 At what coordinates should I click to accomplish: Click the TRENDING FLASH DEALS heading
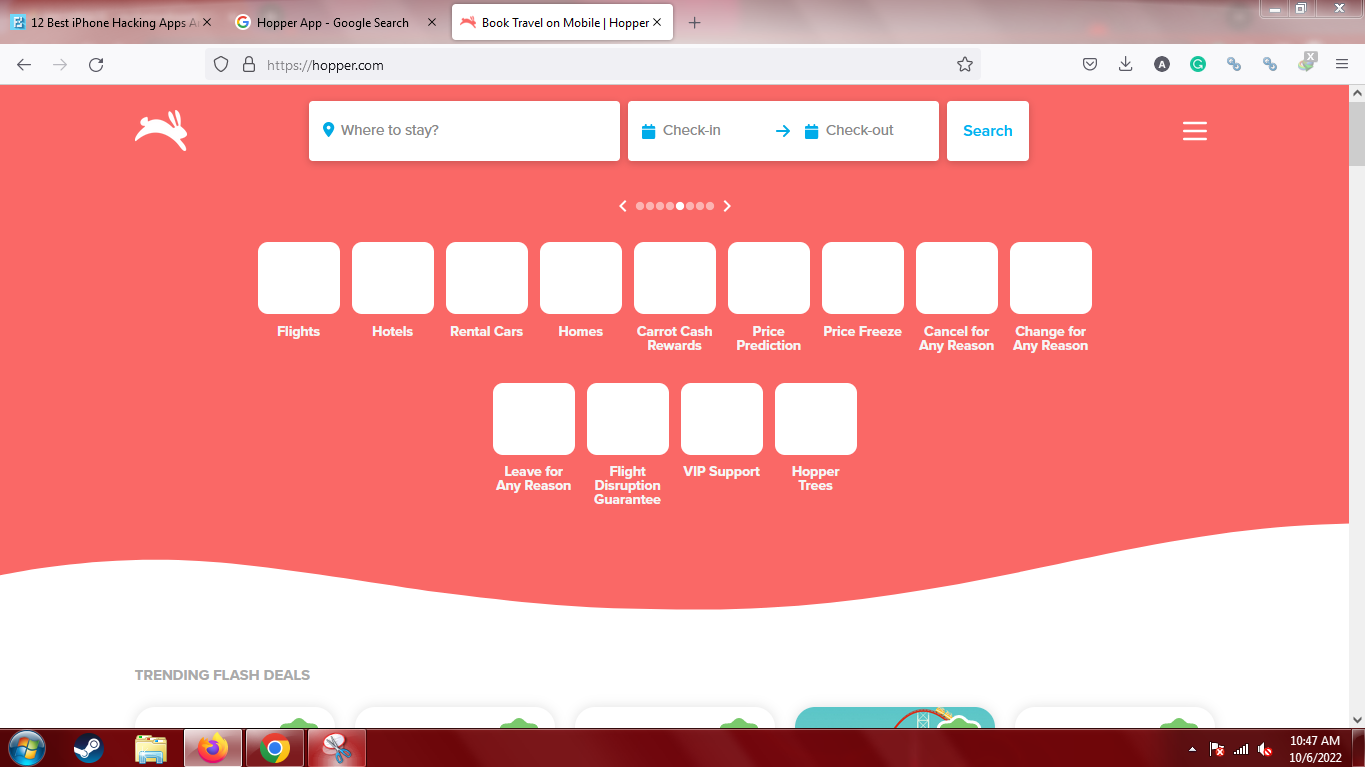(222, 675)
